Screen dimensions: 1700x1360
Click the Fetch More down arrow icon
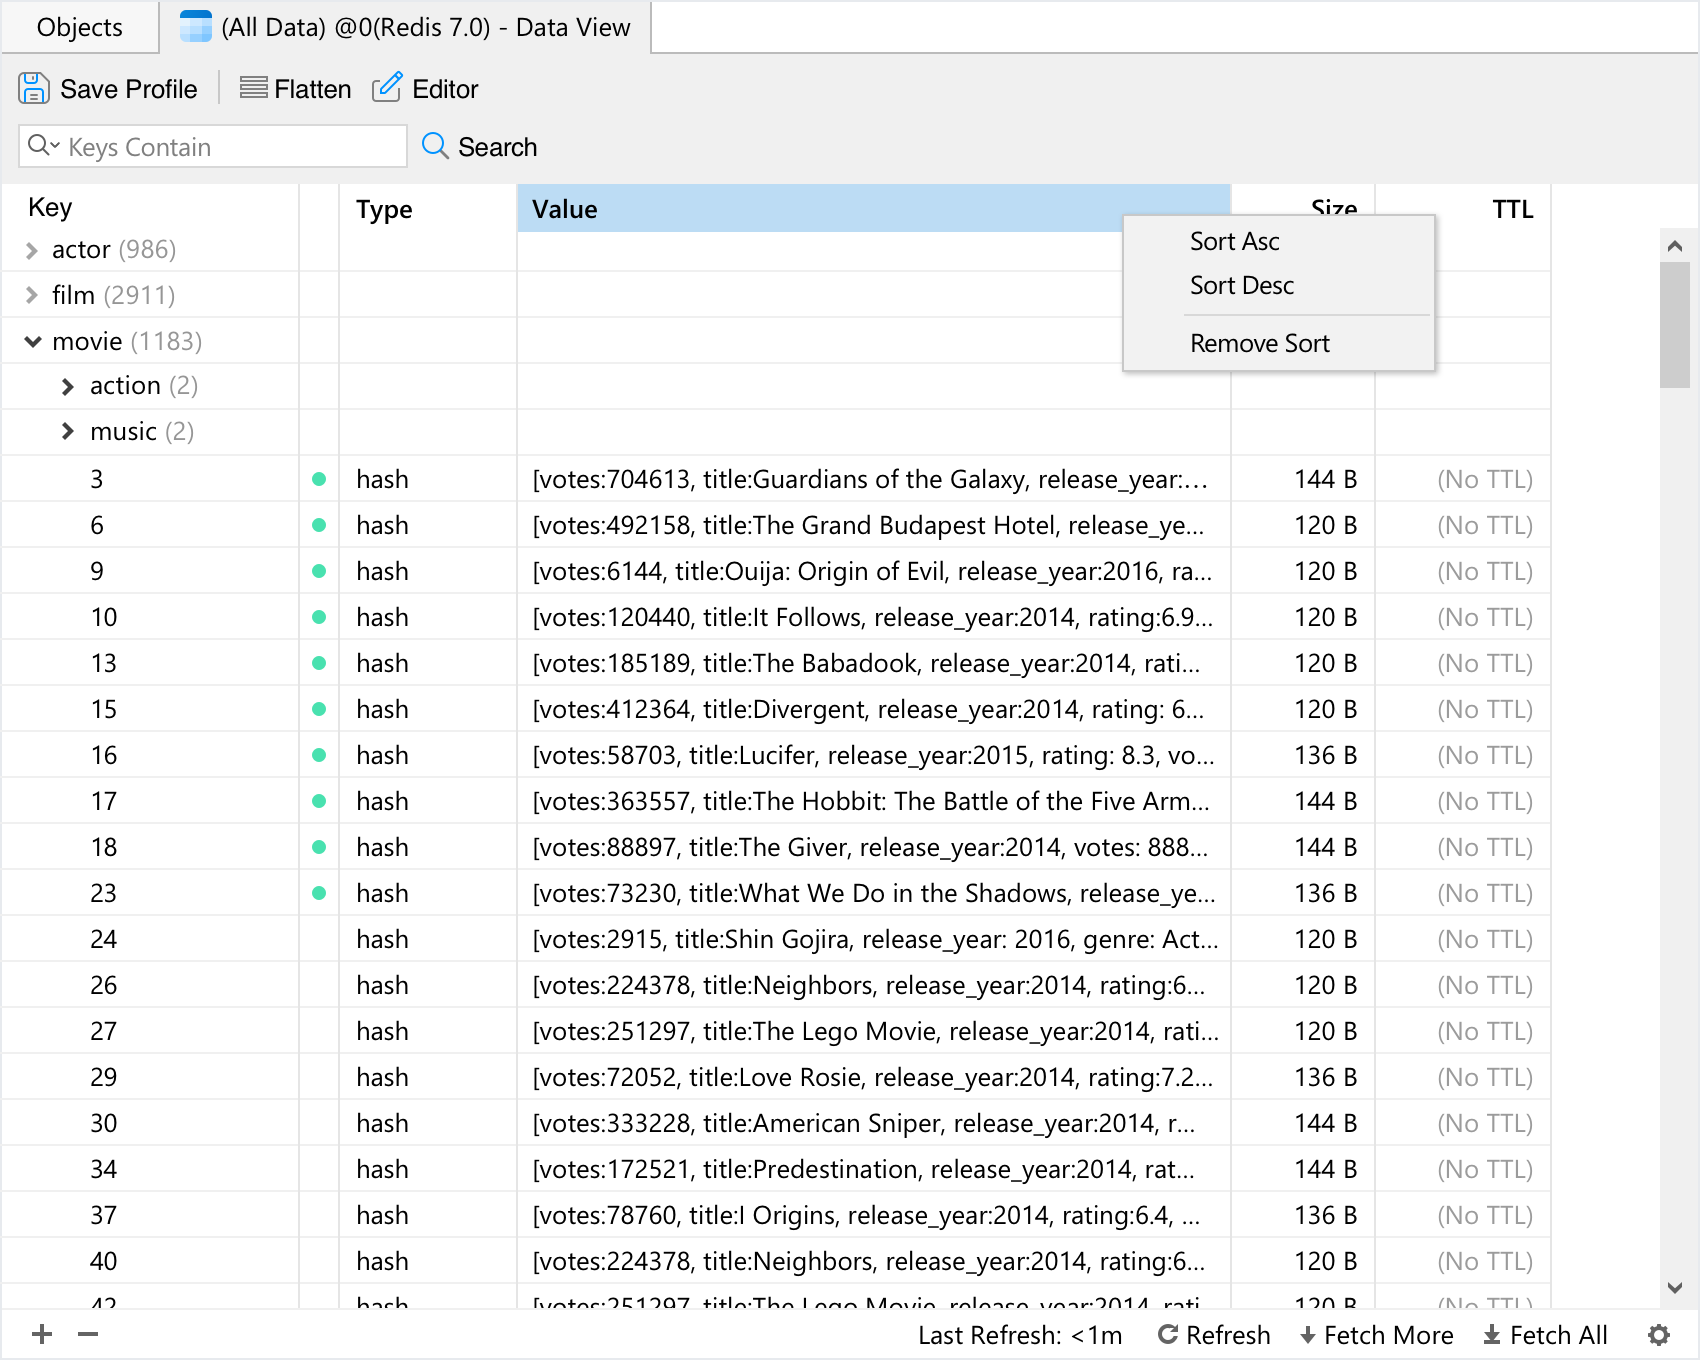click(1307, 1335)
